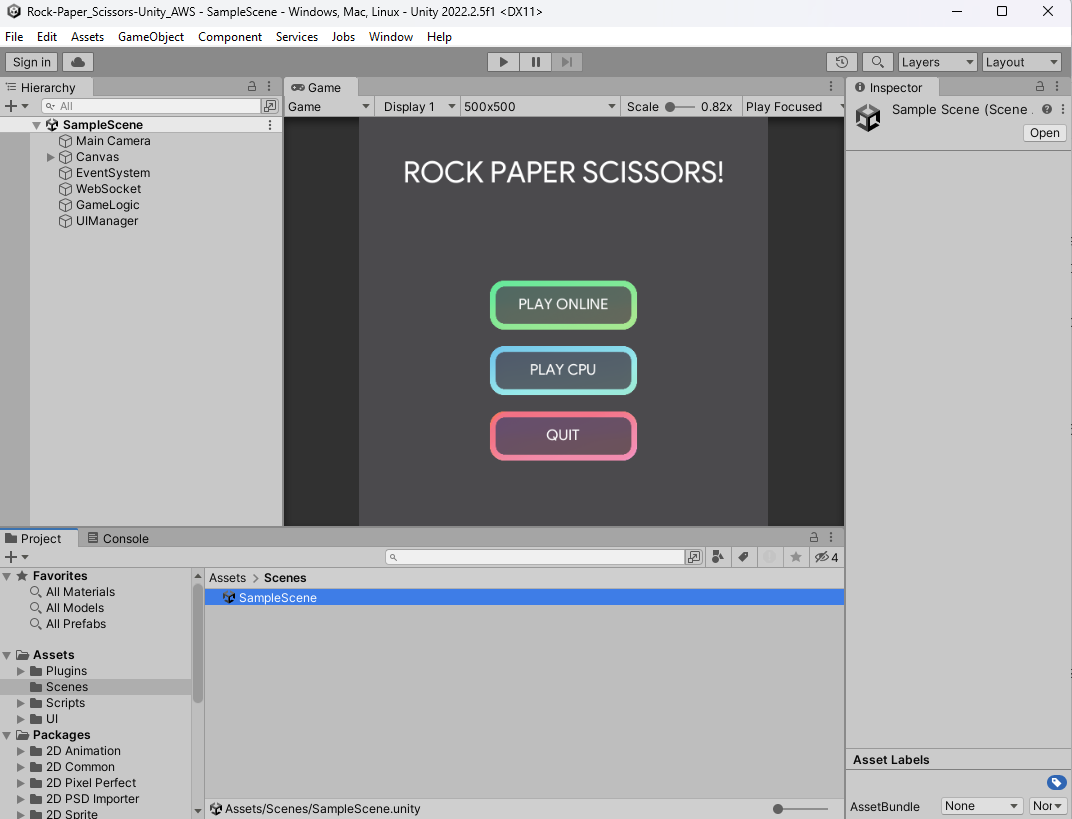Adjust Project icon size slider
Screen dimensions: 1072x819
point(799,809)
